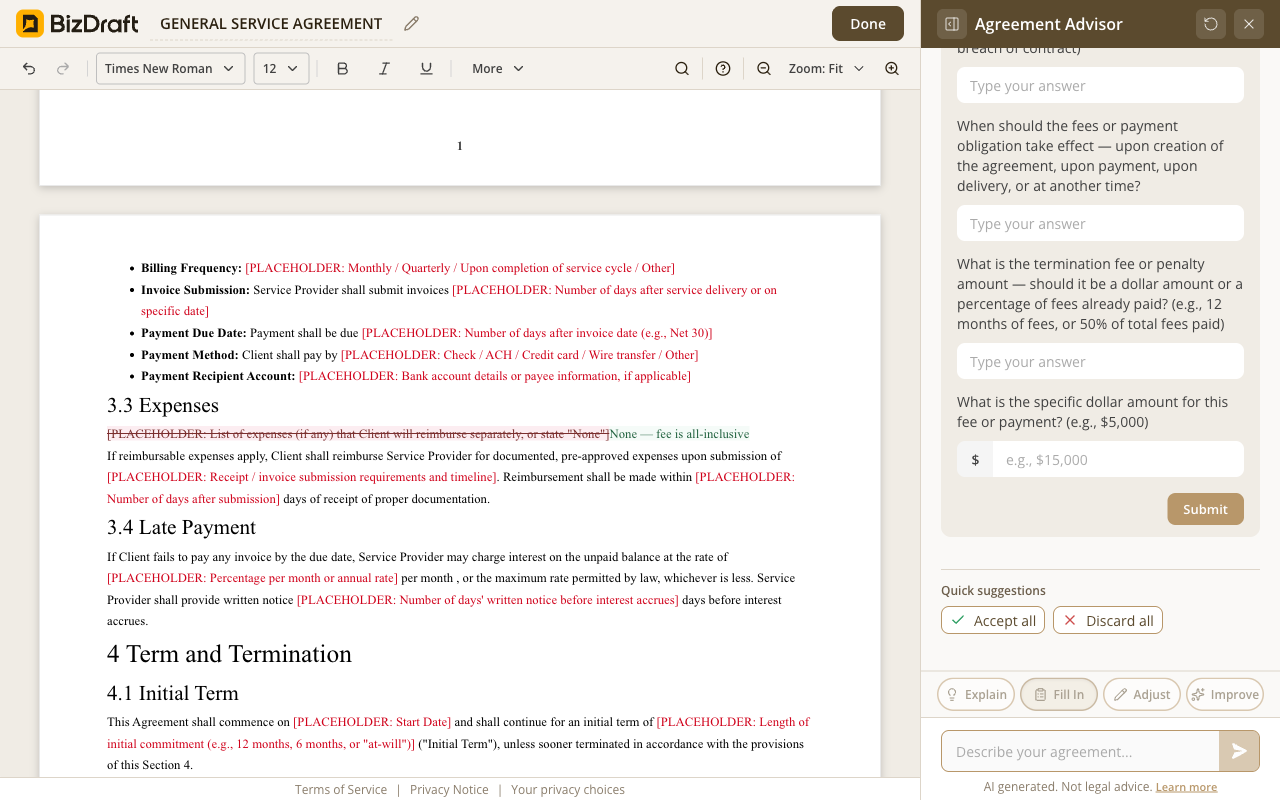Screen dimensions: 1280x800
Task: Accept all quick suggestions
Action: (993, 620)
